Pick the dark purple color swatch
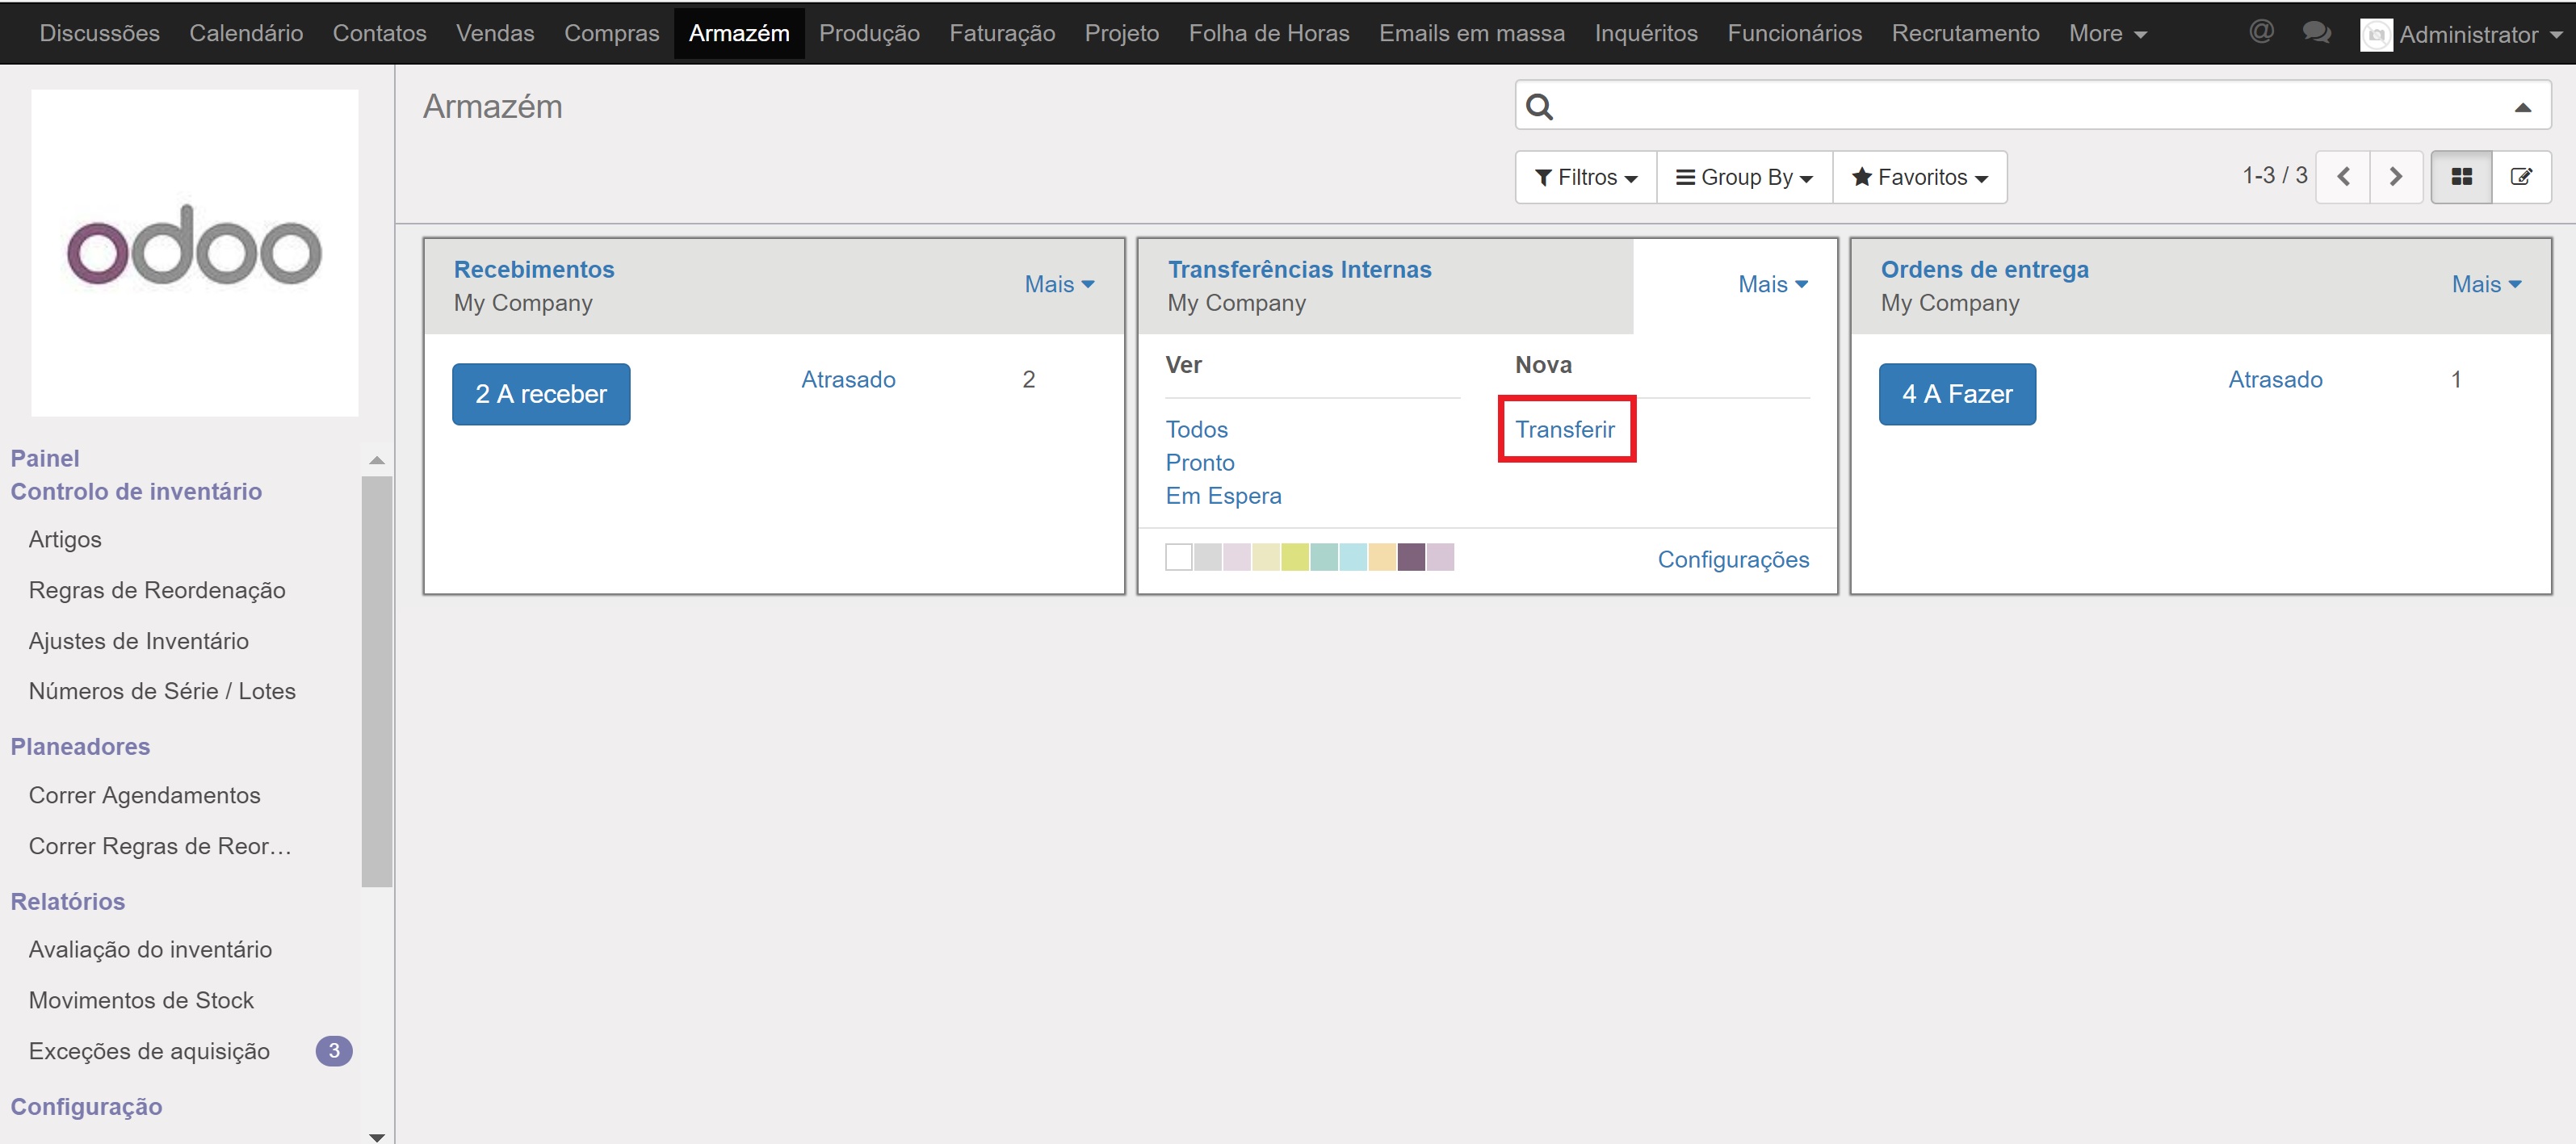The width and height of the screenshot is (2576, 1144). pos(1411,557)
